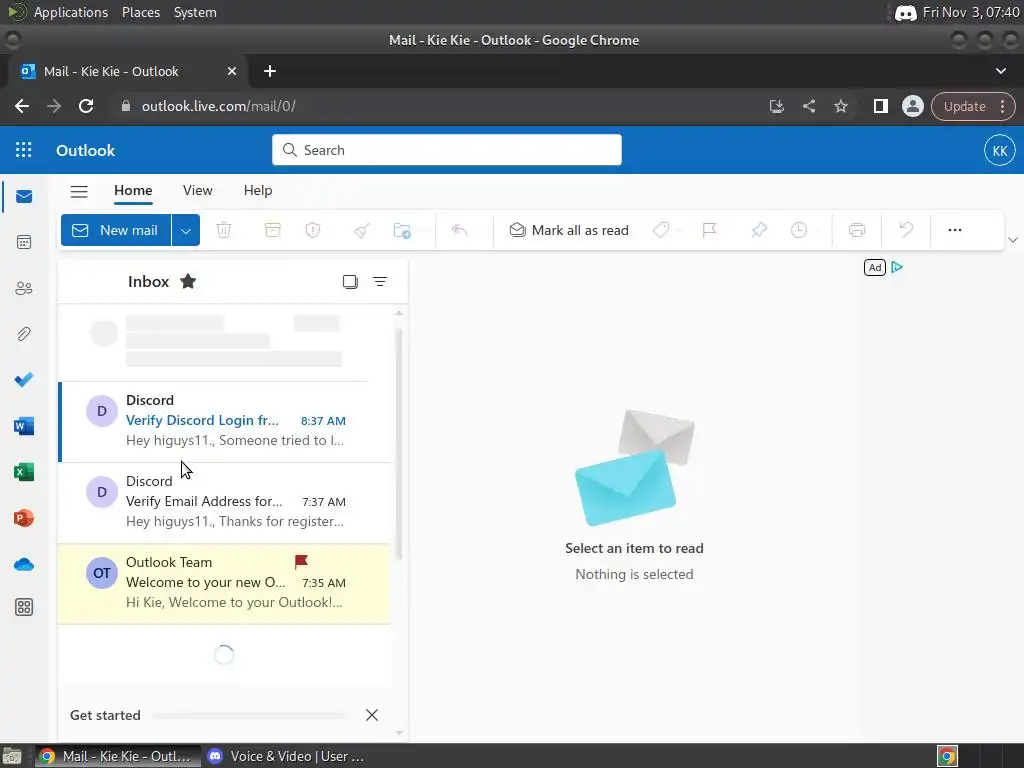Image resolution: width=1024 pixels, height=768 pixels.
Task: Open Discord Verify Email Address email
Action: click(225, 502)
